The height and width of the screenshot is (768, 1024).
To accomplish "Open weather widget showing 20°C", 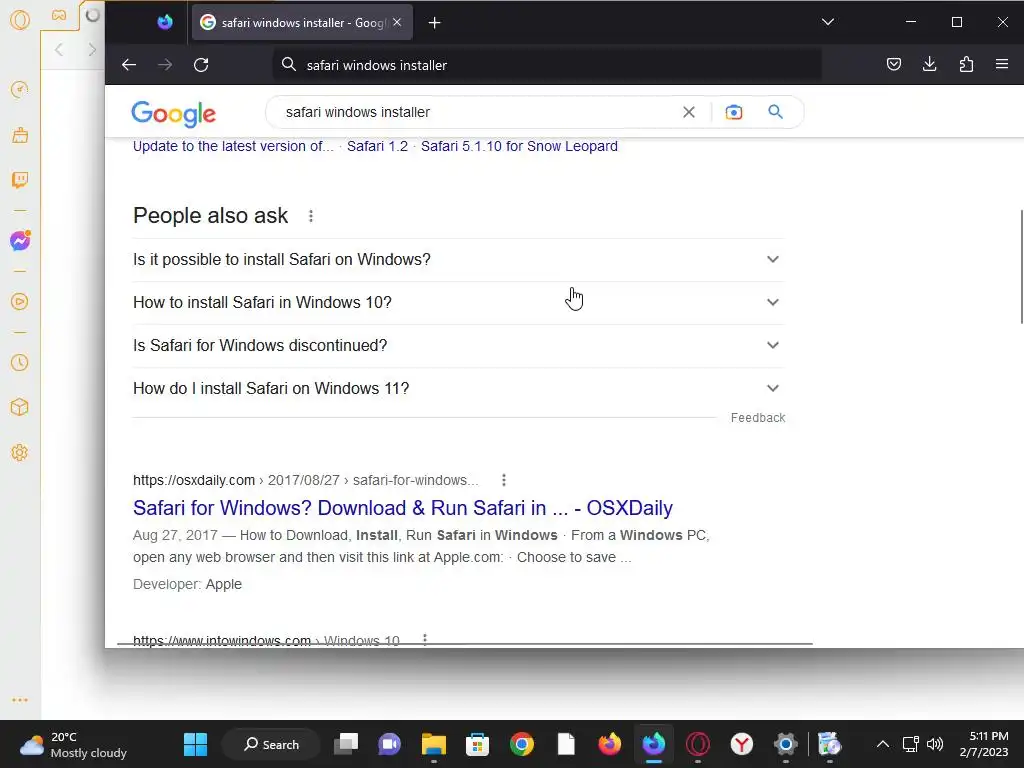I will pyautogui.click(x=73, y=745).
